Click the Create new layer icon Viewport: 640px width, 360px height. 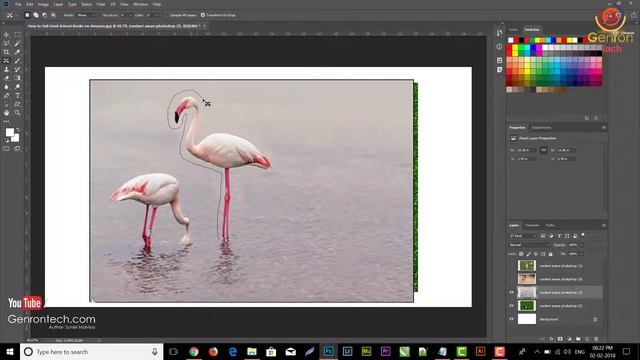587,339
